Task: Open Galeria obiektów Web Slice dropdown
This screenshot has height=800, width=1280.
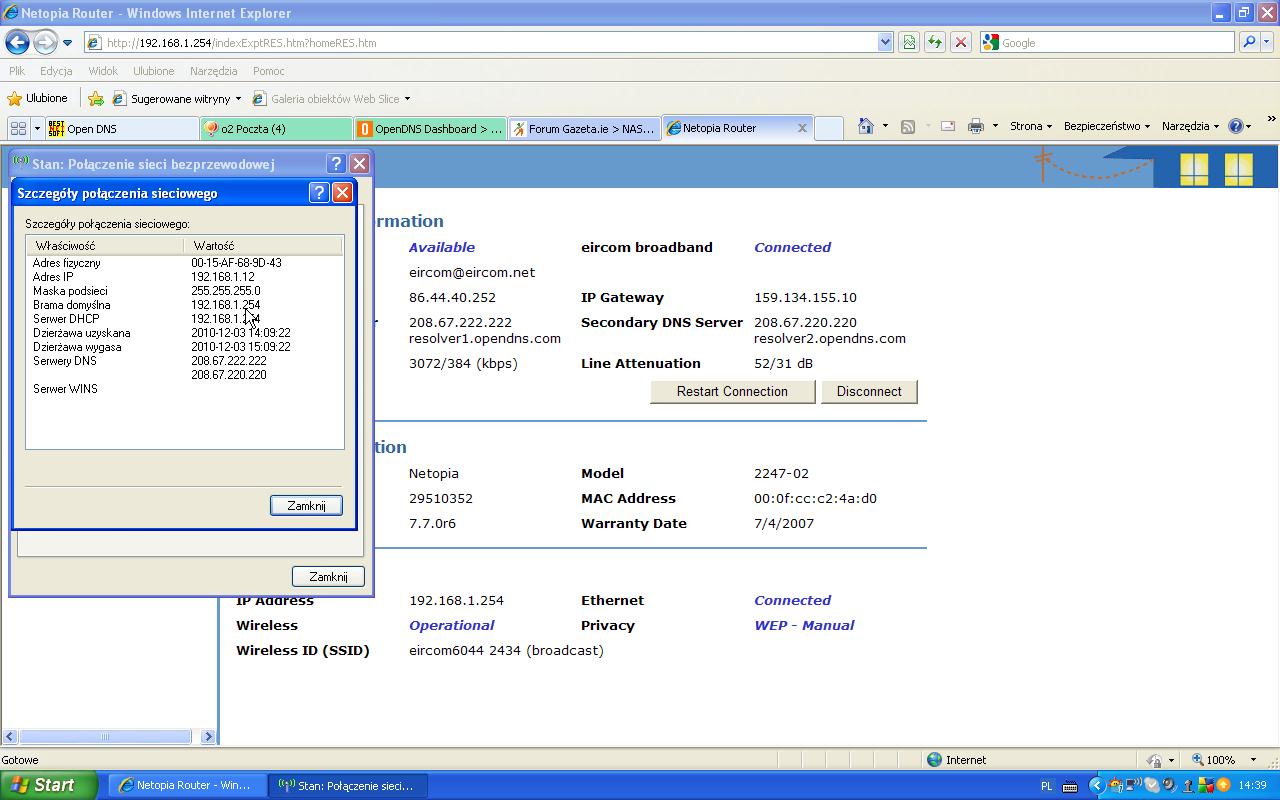Action: pos(331,99)
